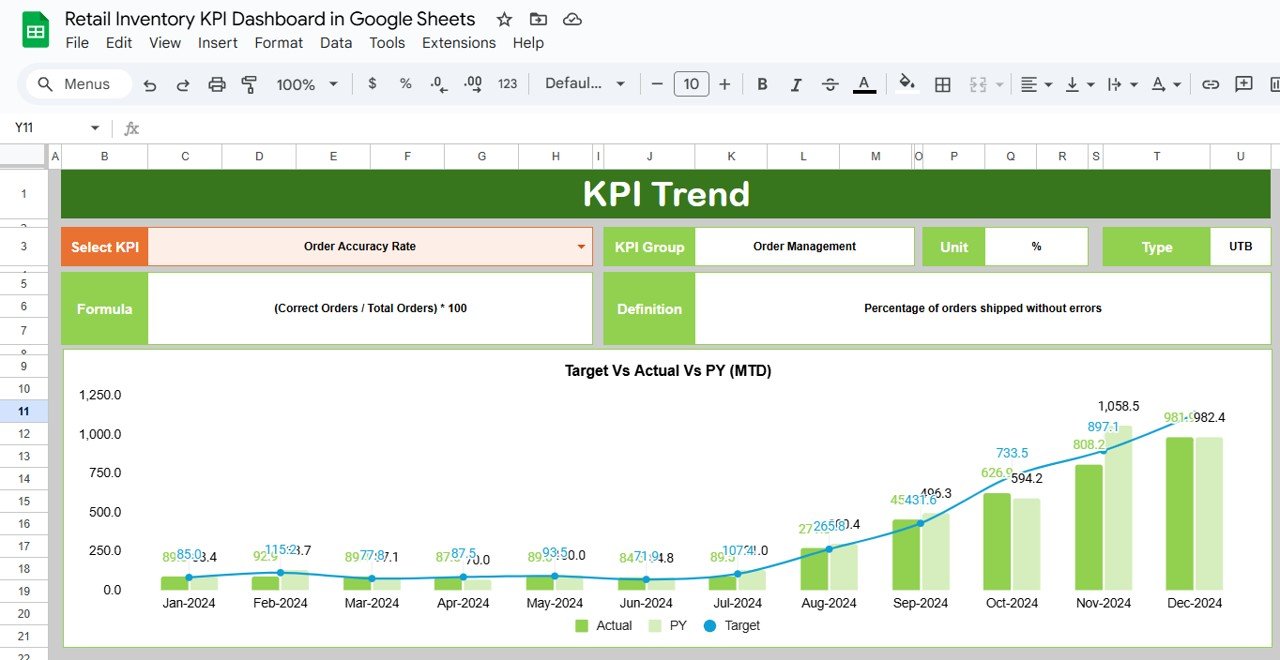Click merge cells icon
The height and width of the screenshot is (660, 1280).
[978, 84]
